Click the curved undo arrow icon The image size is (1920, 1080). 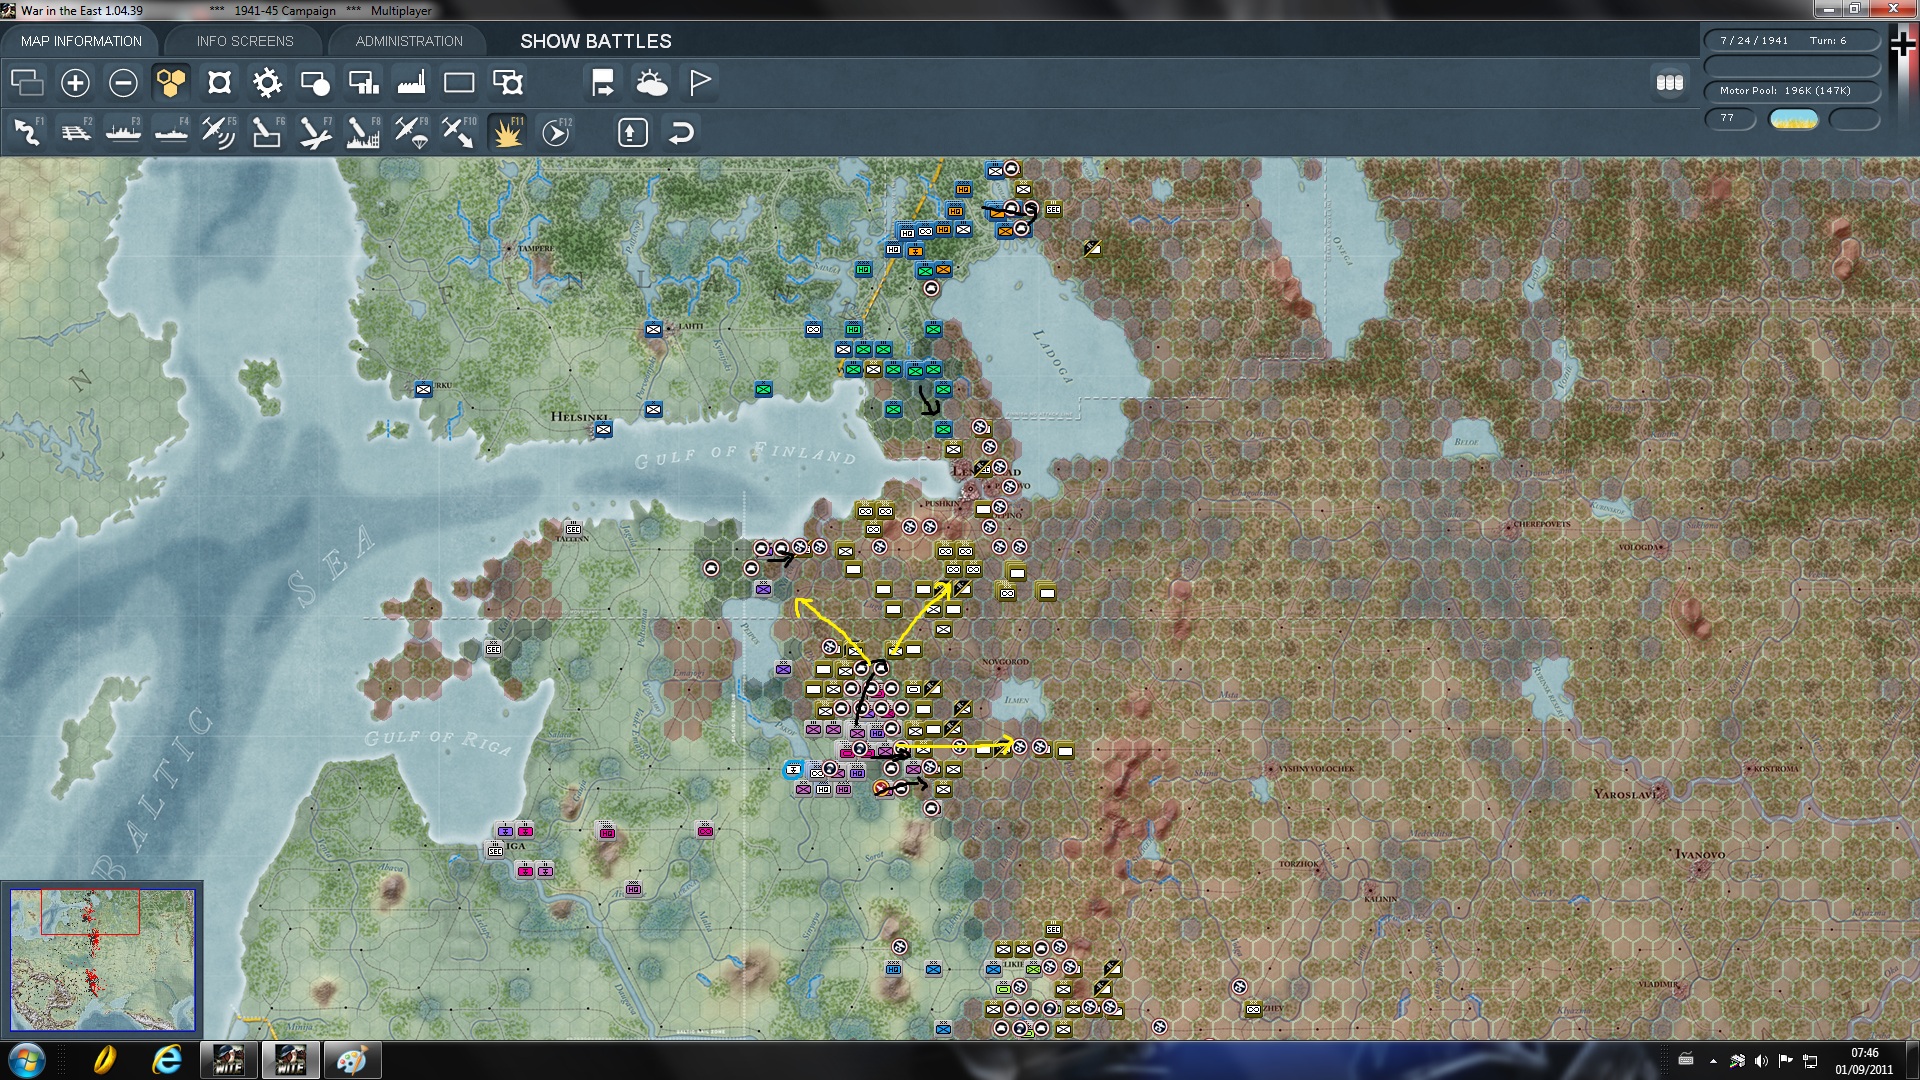click(681, 132)
